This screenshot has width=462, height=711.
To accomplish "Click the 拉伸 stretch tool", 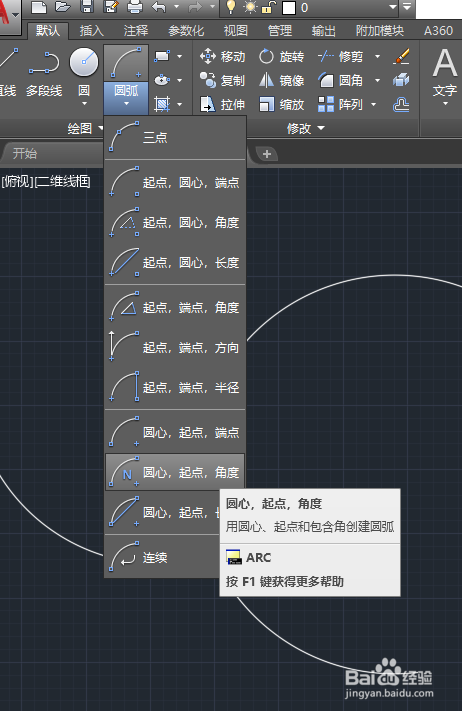I will (222, 105).
